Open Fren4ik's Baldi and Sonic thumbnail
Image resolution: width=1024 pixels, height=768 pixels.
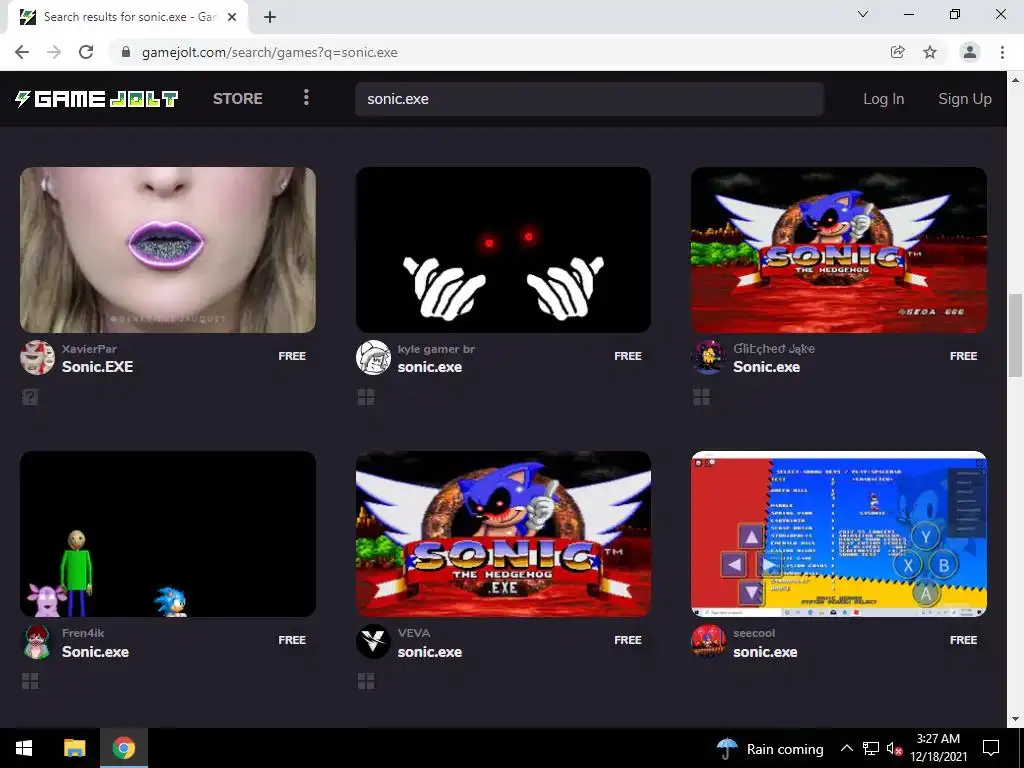tap(168, 534)
